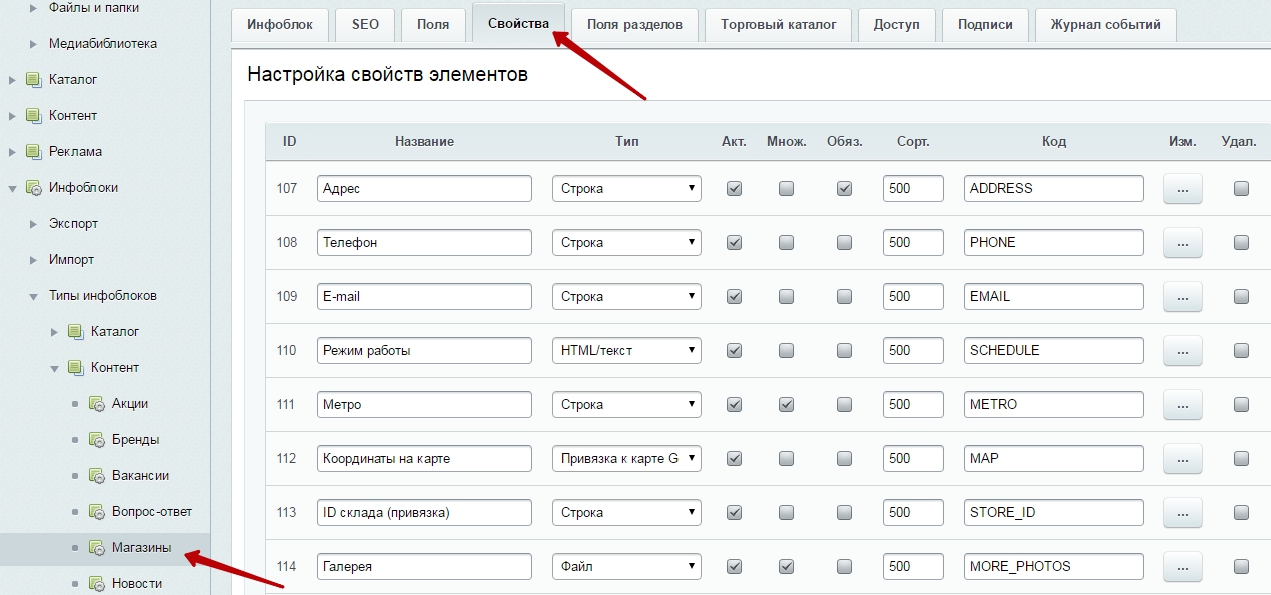
Task: Disable multiple checkbox for Метро property
Action: pos(787,404)
